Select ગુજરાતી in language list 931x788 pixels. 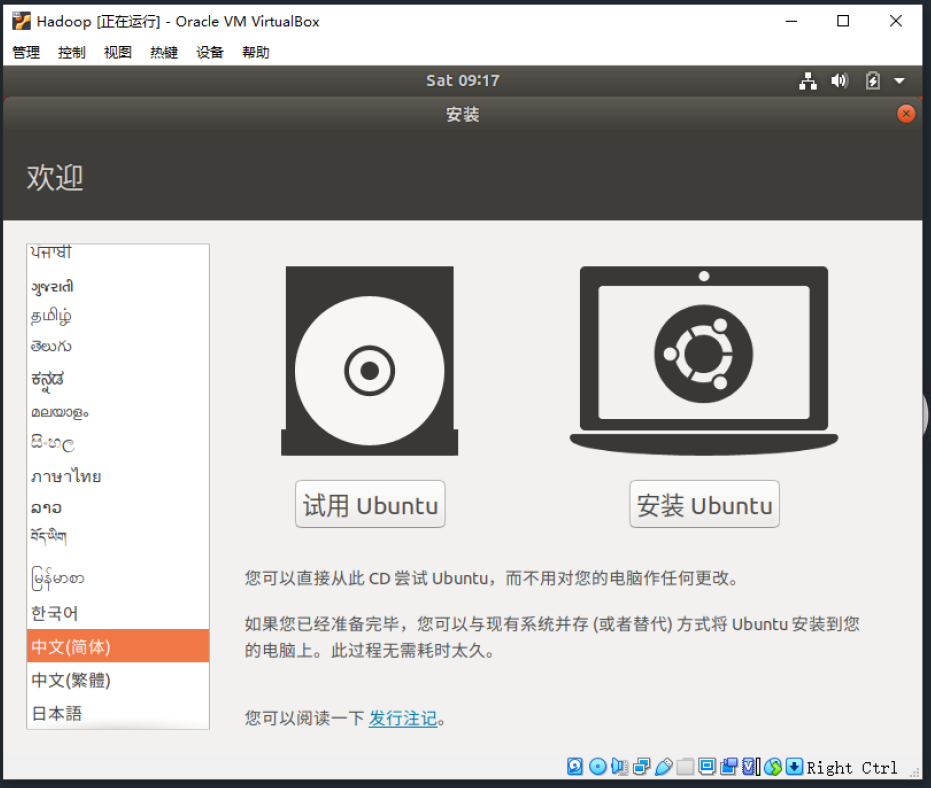[118, 286]
